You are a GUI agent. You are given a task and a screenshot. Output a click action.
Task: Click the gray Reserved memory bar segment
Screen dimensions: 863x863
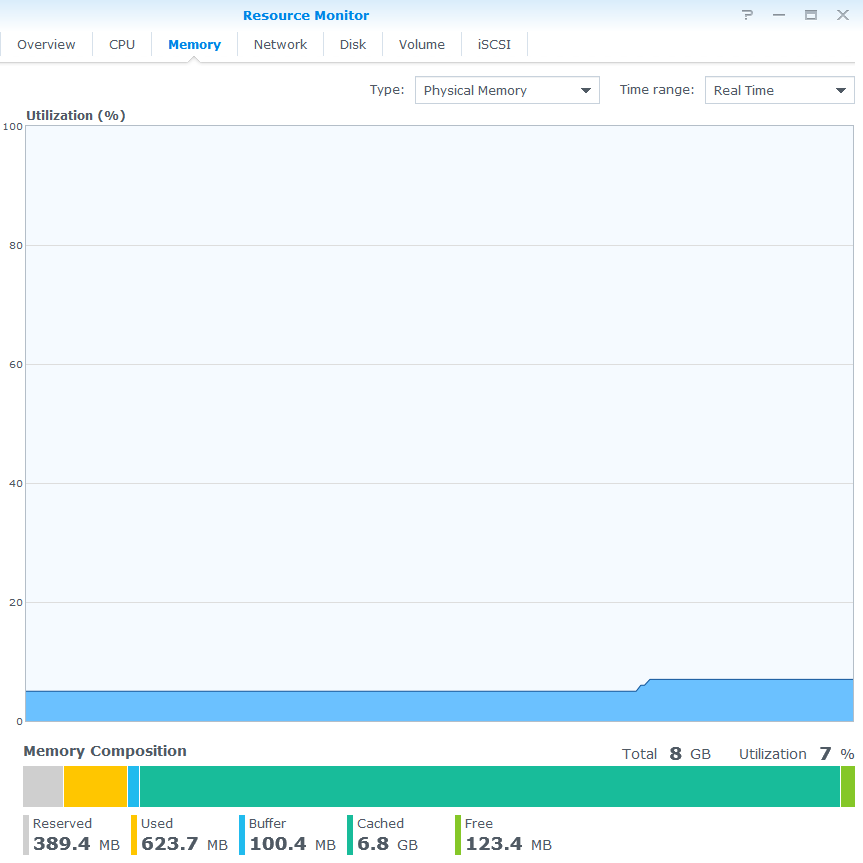[43, 786]
